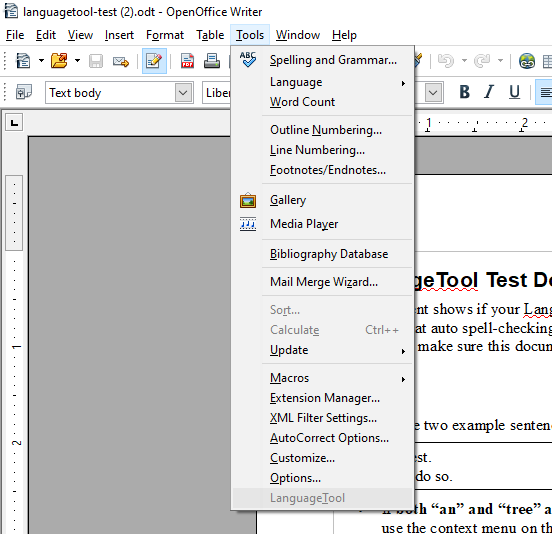Open Customize dialog

pos(322,458)
